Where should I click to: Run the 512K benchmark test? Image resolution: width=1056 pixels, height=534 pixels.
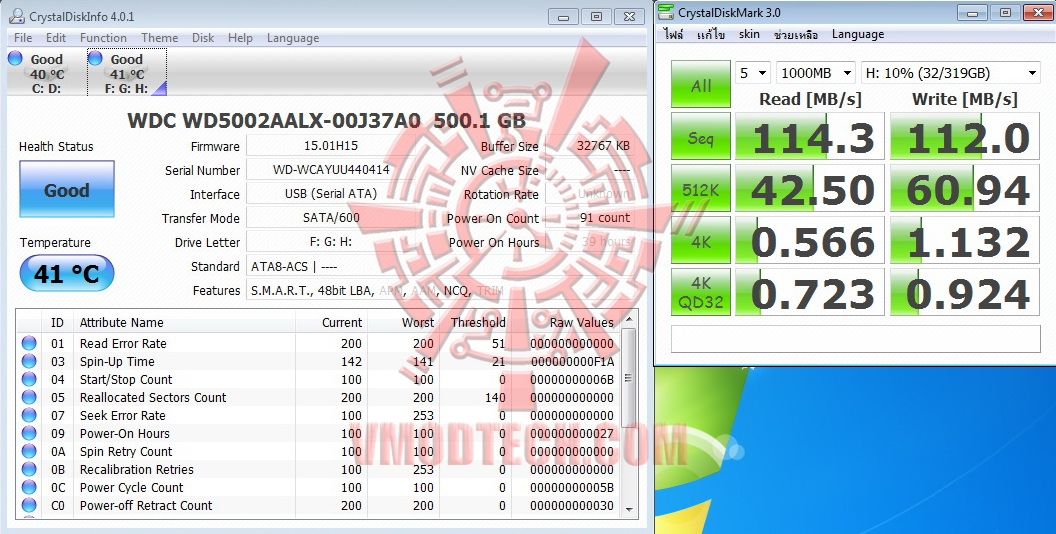701,189
